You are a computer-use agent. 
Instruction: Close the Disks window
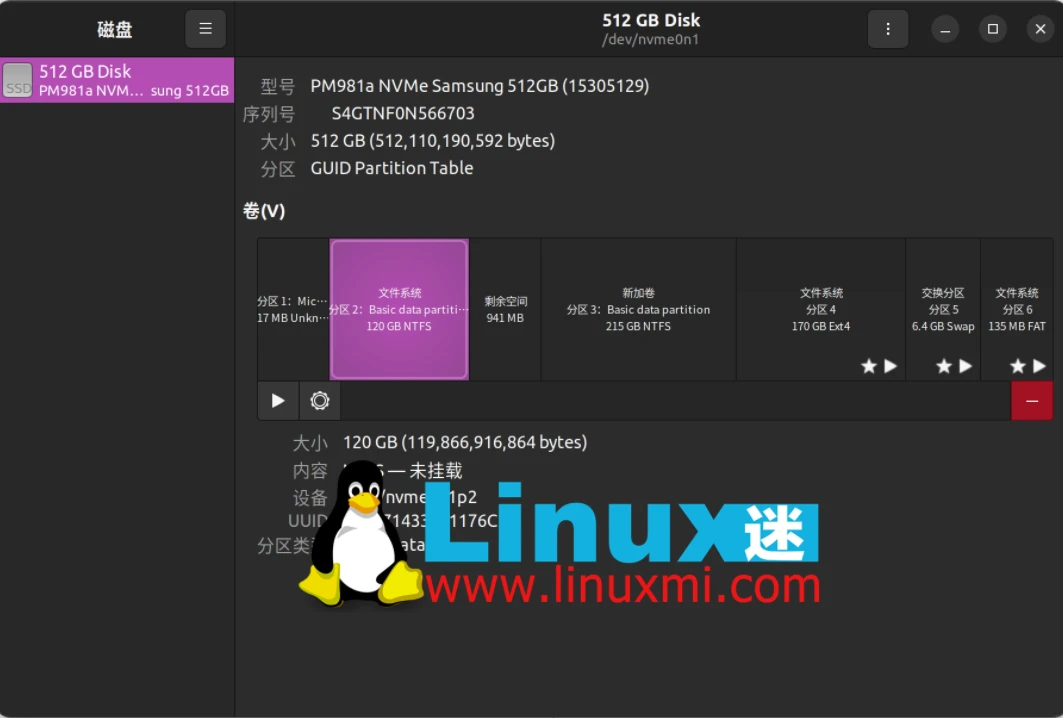(x=1040, y=29)
